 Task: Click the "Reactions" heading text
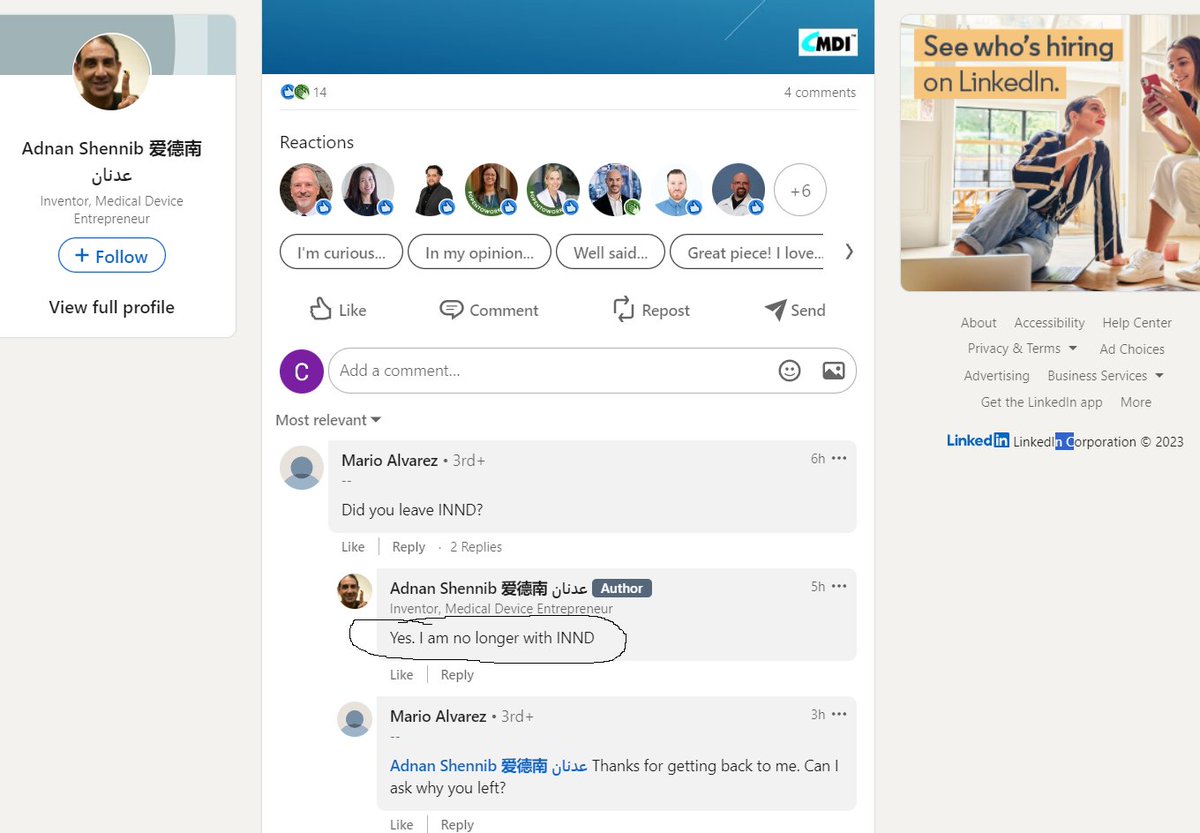pyautogui.click(x=317, y=142)
